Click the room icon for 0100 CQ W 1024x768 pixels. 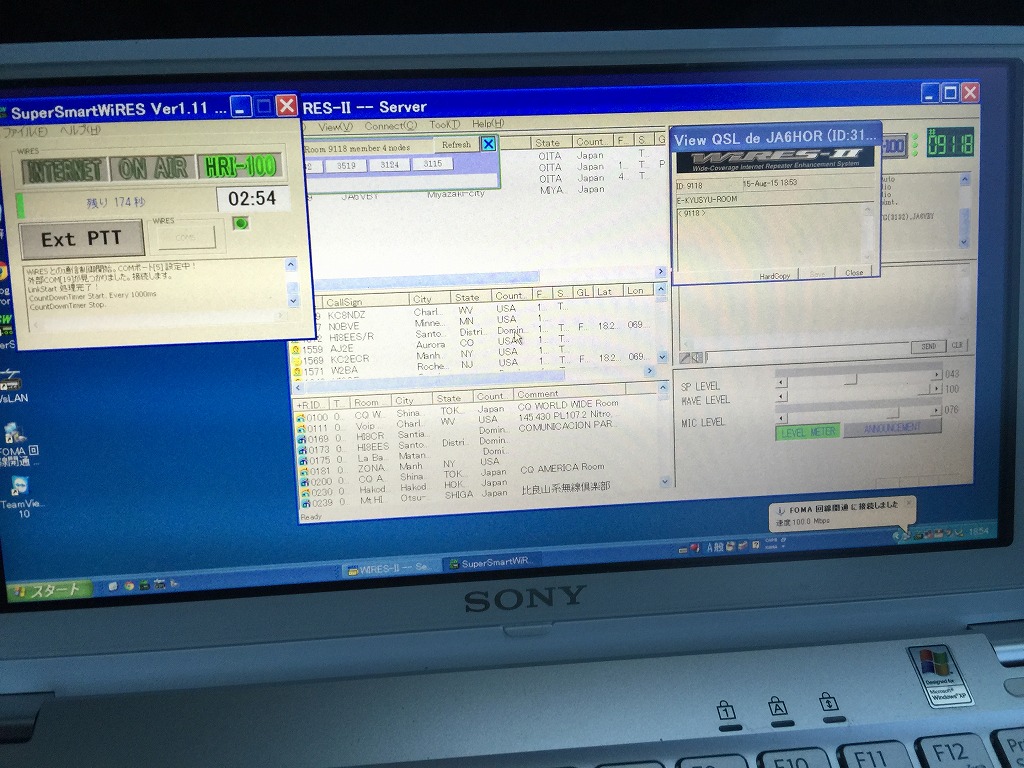(x=301, y=417)
